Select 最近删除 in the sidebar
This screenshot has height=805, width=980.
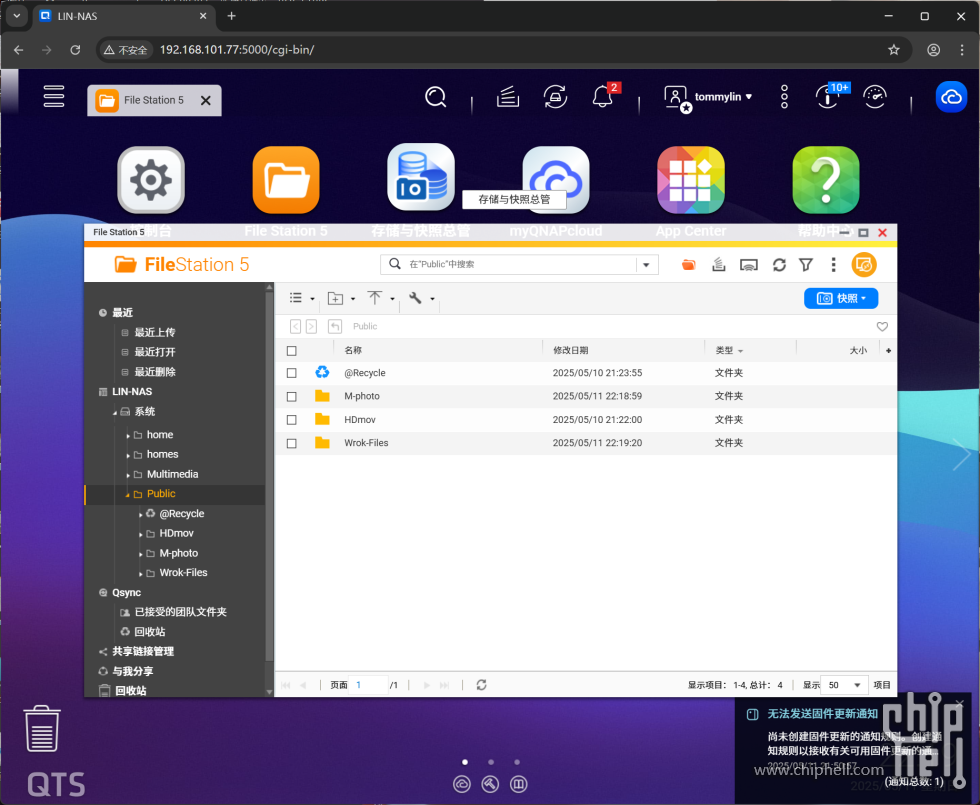pyautogui.click(x=154, y=372)
